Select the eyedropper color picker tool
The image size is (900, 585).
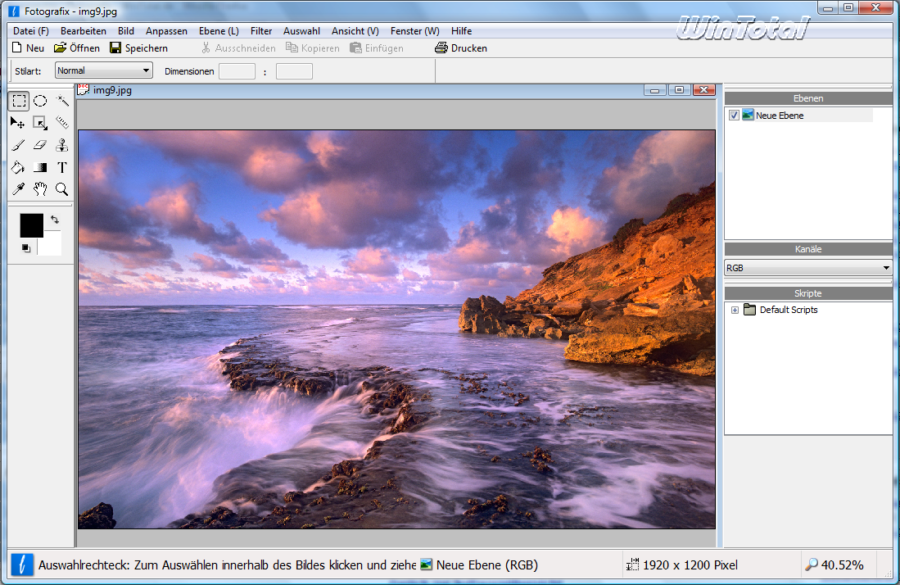[x=18, y=189]
